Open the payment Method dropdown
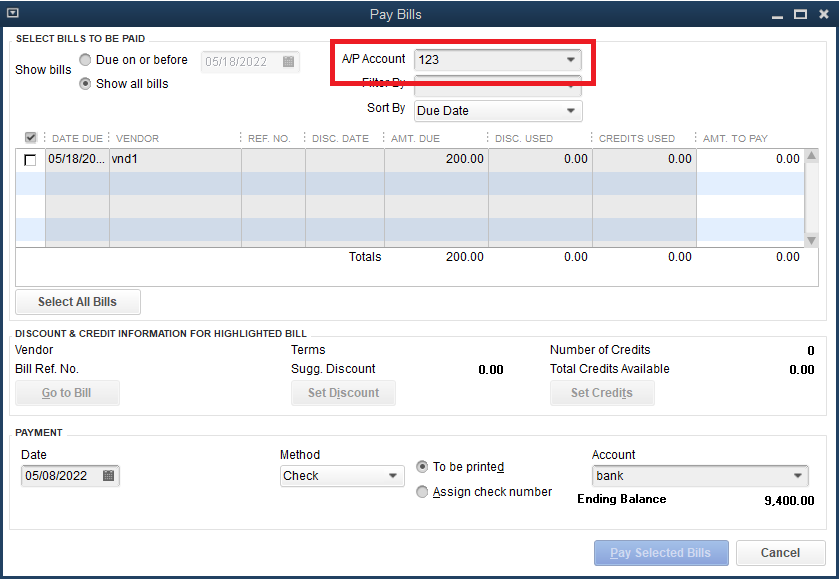 pos(393,476)
